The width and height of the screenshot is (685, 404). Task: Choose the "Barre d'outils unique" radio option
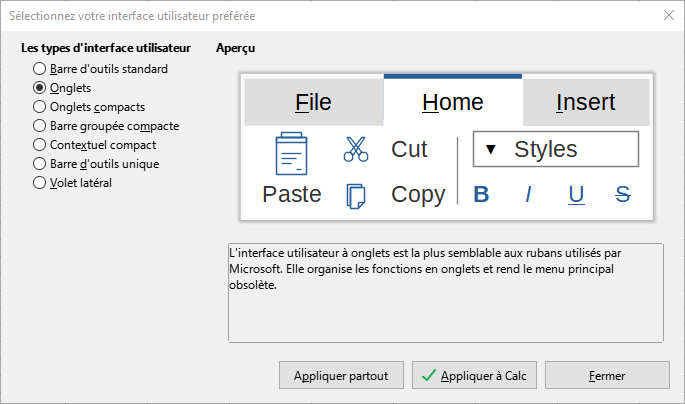click(96, 164)
